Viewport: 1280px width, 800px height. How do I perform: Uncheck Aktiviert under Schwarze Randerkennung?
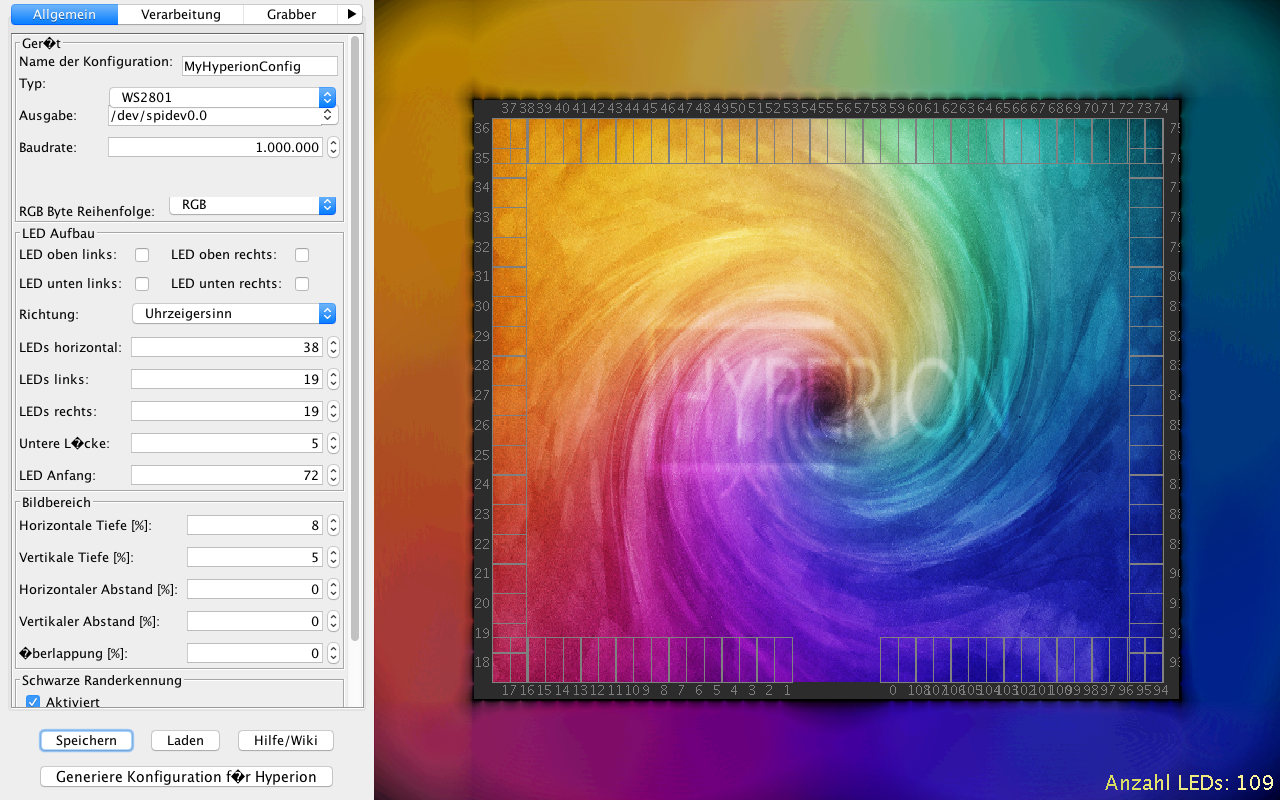pyautogui.click(x=33, y=702)
